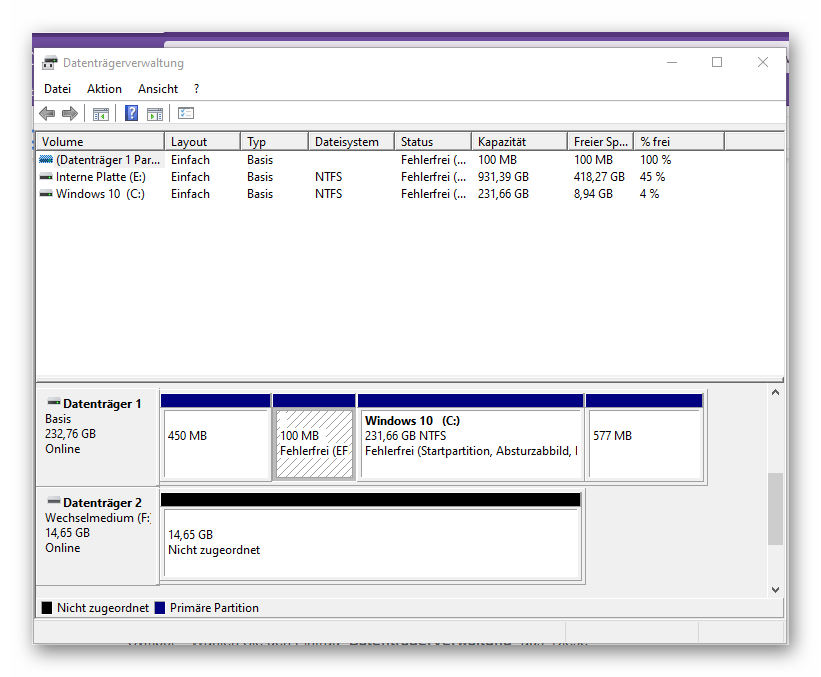Sort by Status column header
This screenshot has height=677, width=821.
click(433, 141)
